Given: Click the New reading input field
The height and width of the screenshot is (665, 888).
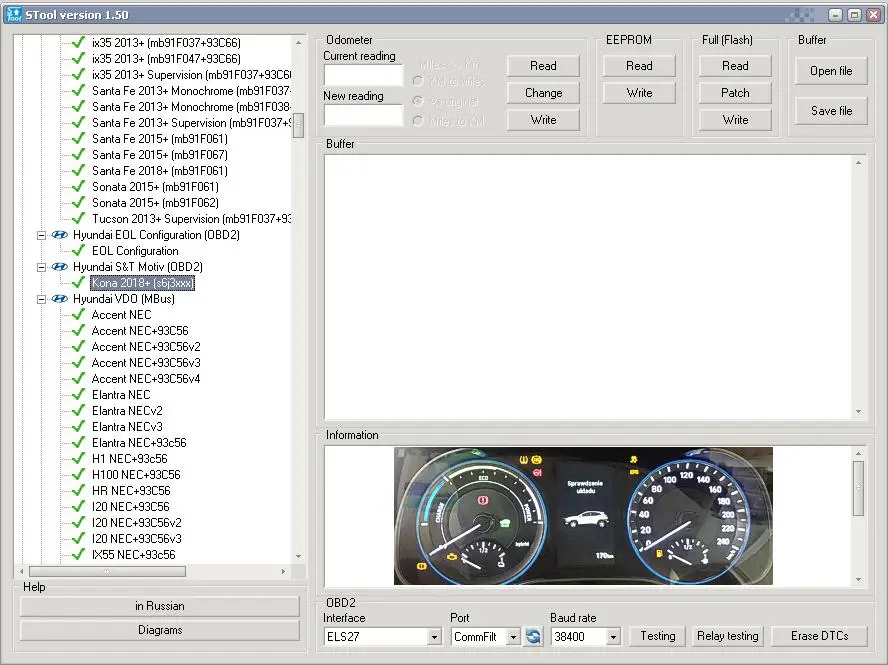Looking at the screenshot, I should point(363,116).
